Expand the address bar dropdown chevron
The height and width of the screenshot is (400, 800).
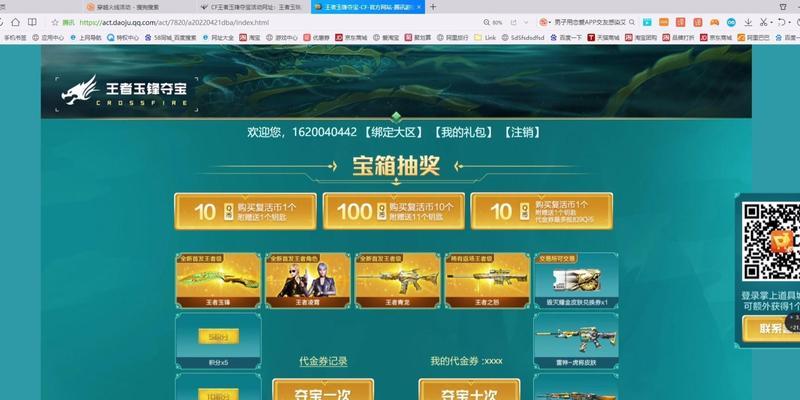[526, 22]
